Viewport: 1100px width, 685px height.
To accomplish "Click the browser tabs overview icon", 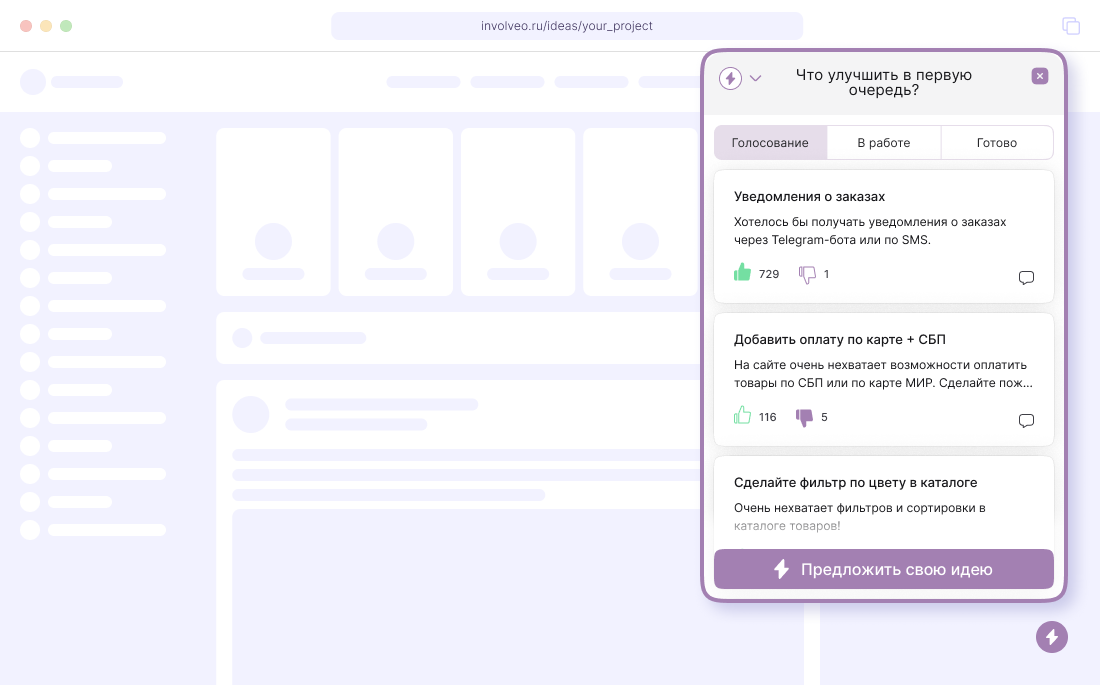I will 1071,26.
